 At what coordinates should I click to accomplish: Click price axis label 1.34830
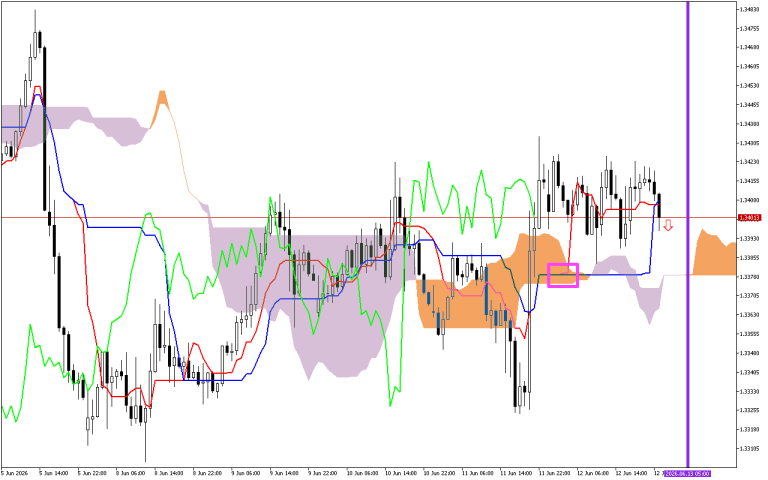tap(749, 9)
